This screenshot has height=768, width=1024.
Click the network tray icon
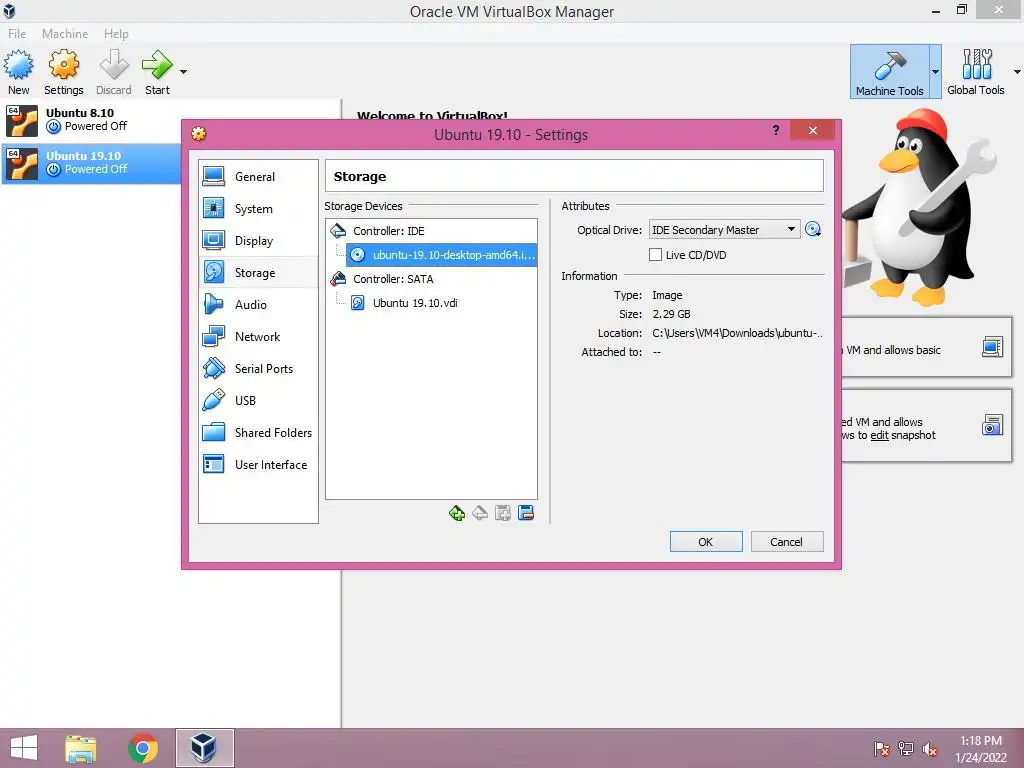click(x=906, y=749)
